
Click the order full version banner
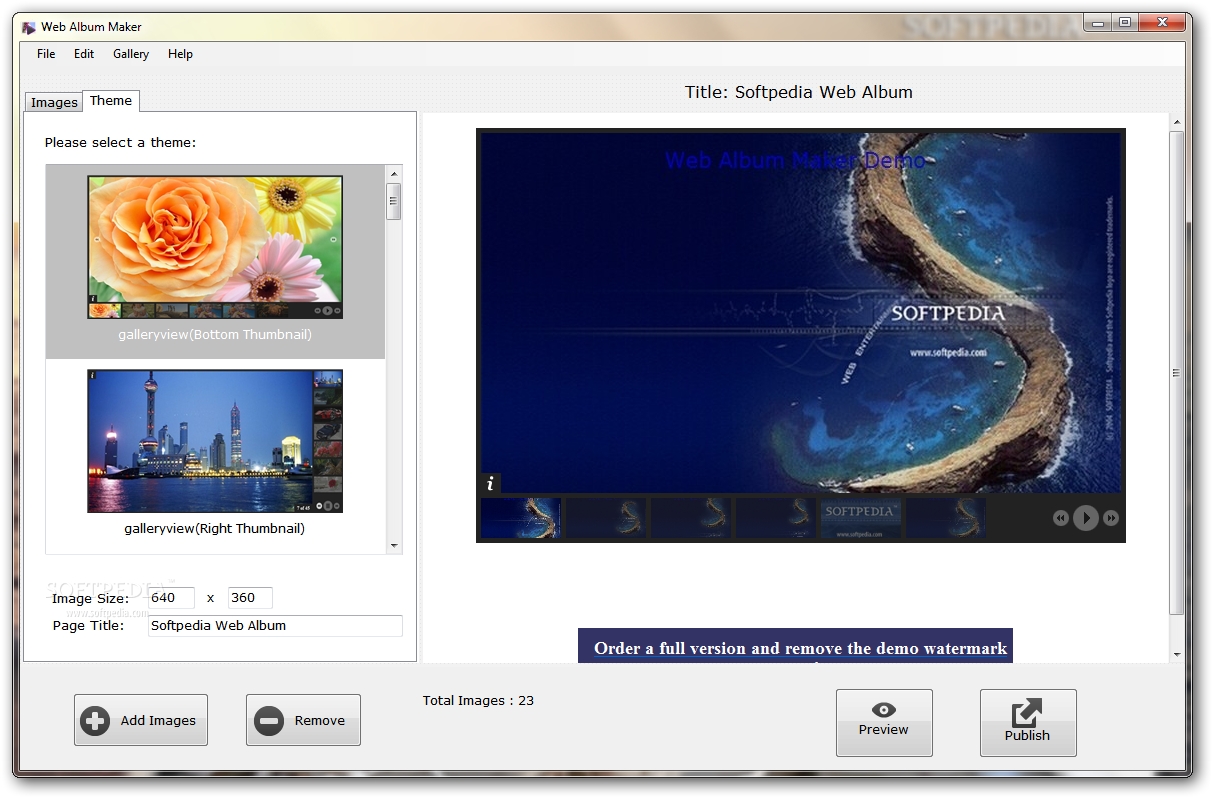coord(795,646)
